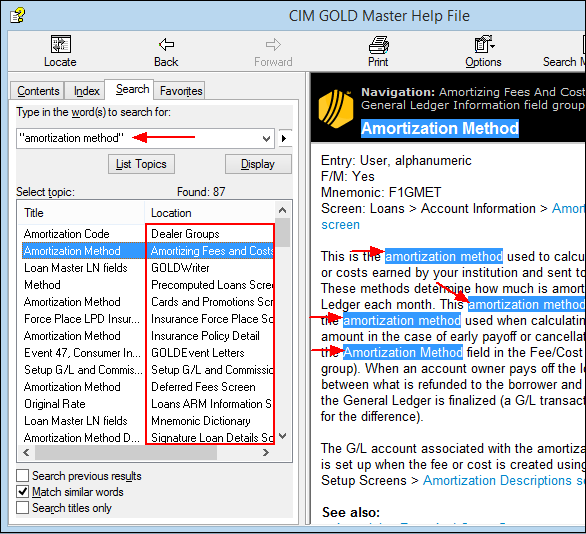586x534 pixels.
Task: Open the search term dropdown arrow
Action: point(266,139)
